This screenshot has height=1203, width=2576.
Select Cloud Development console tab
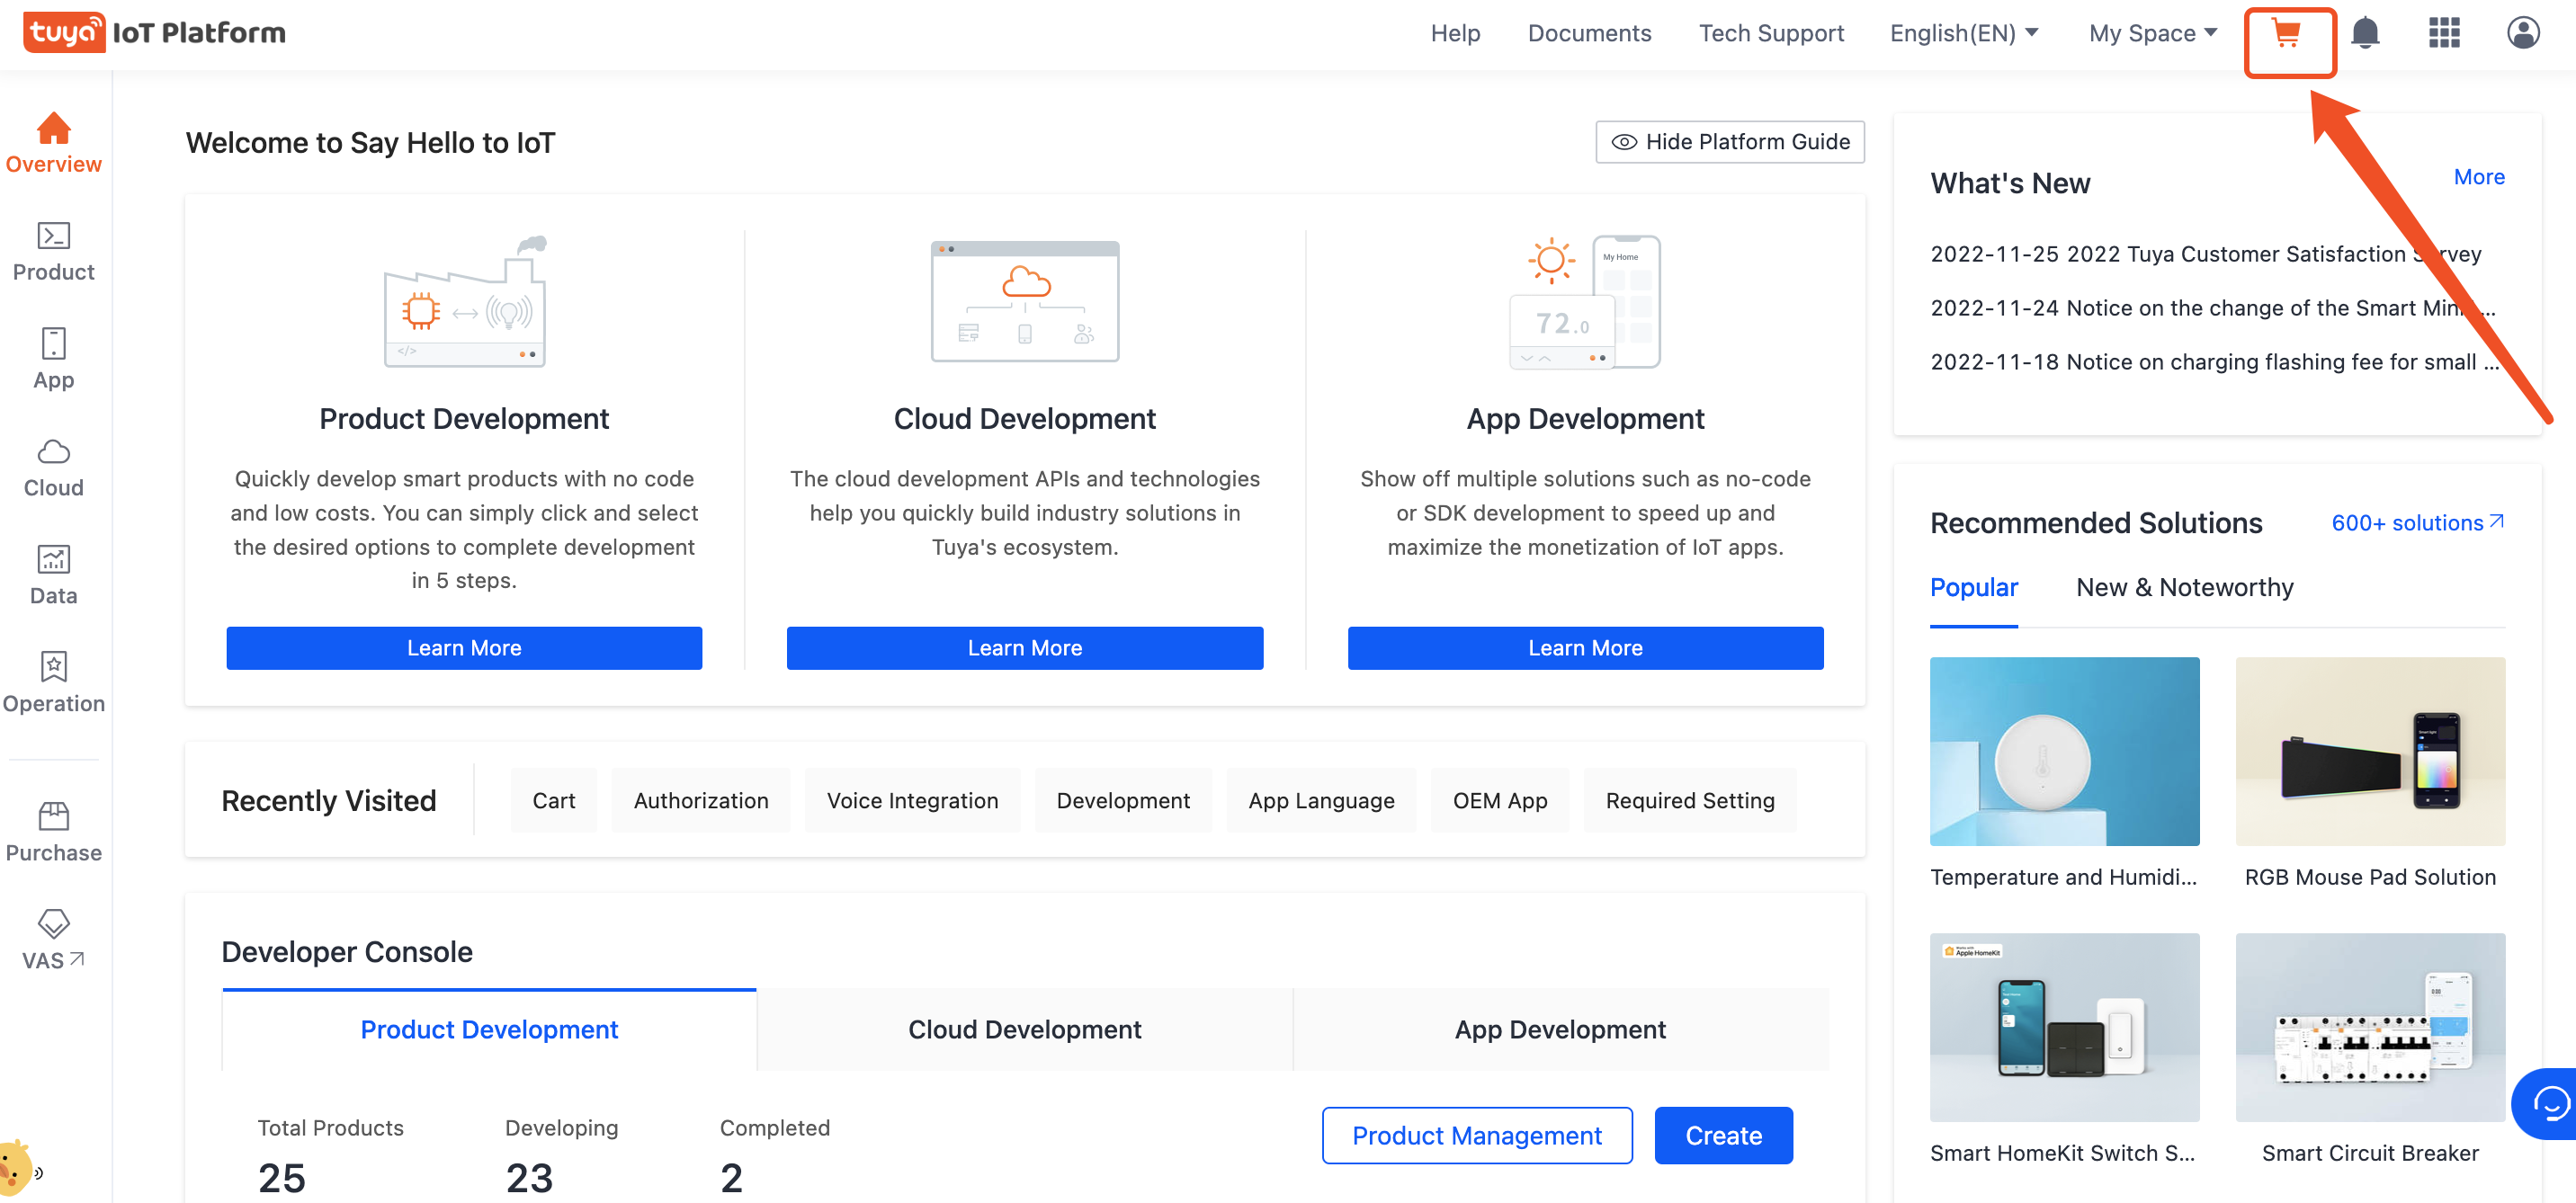click(x=1025, y=1030)
